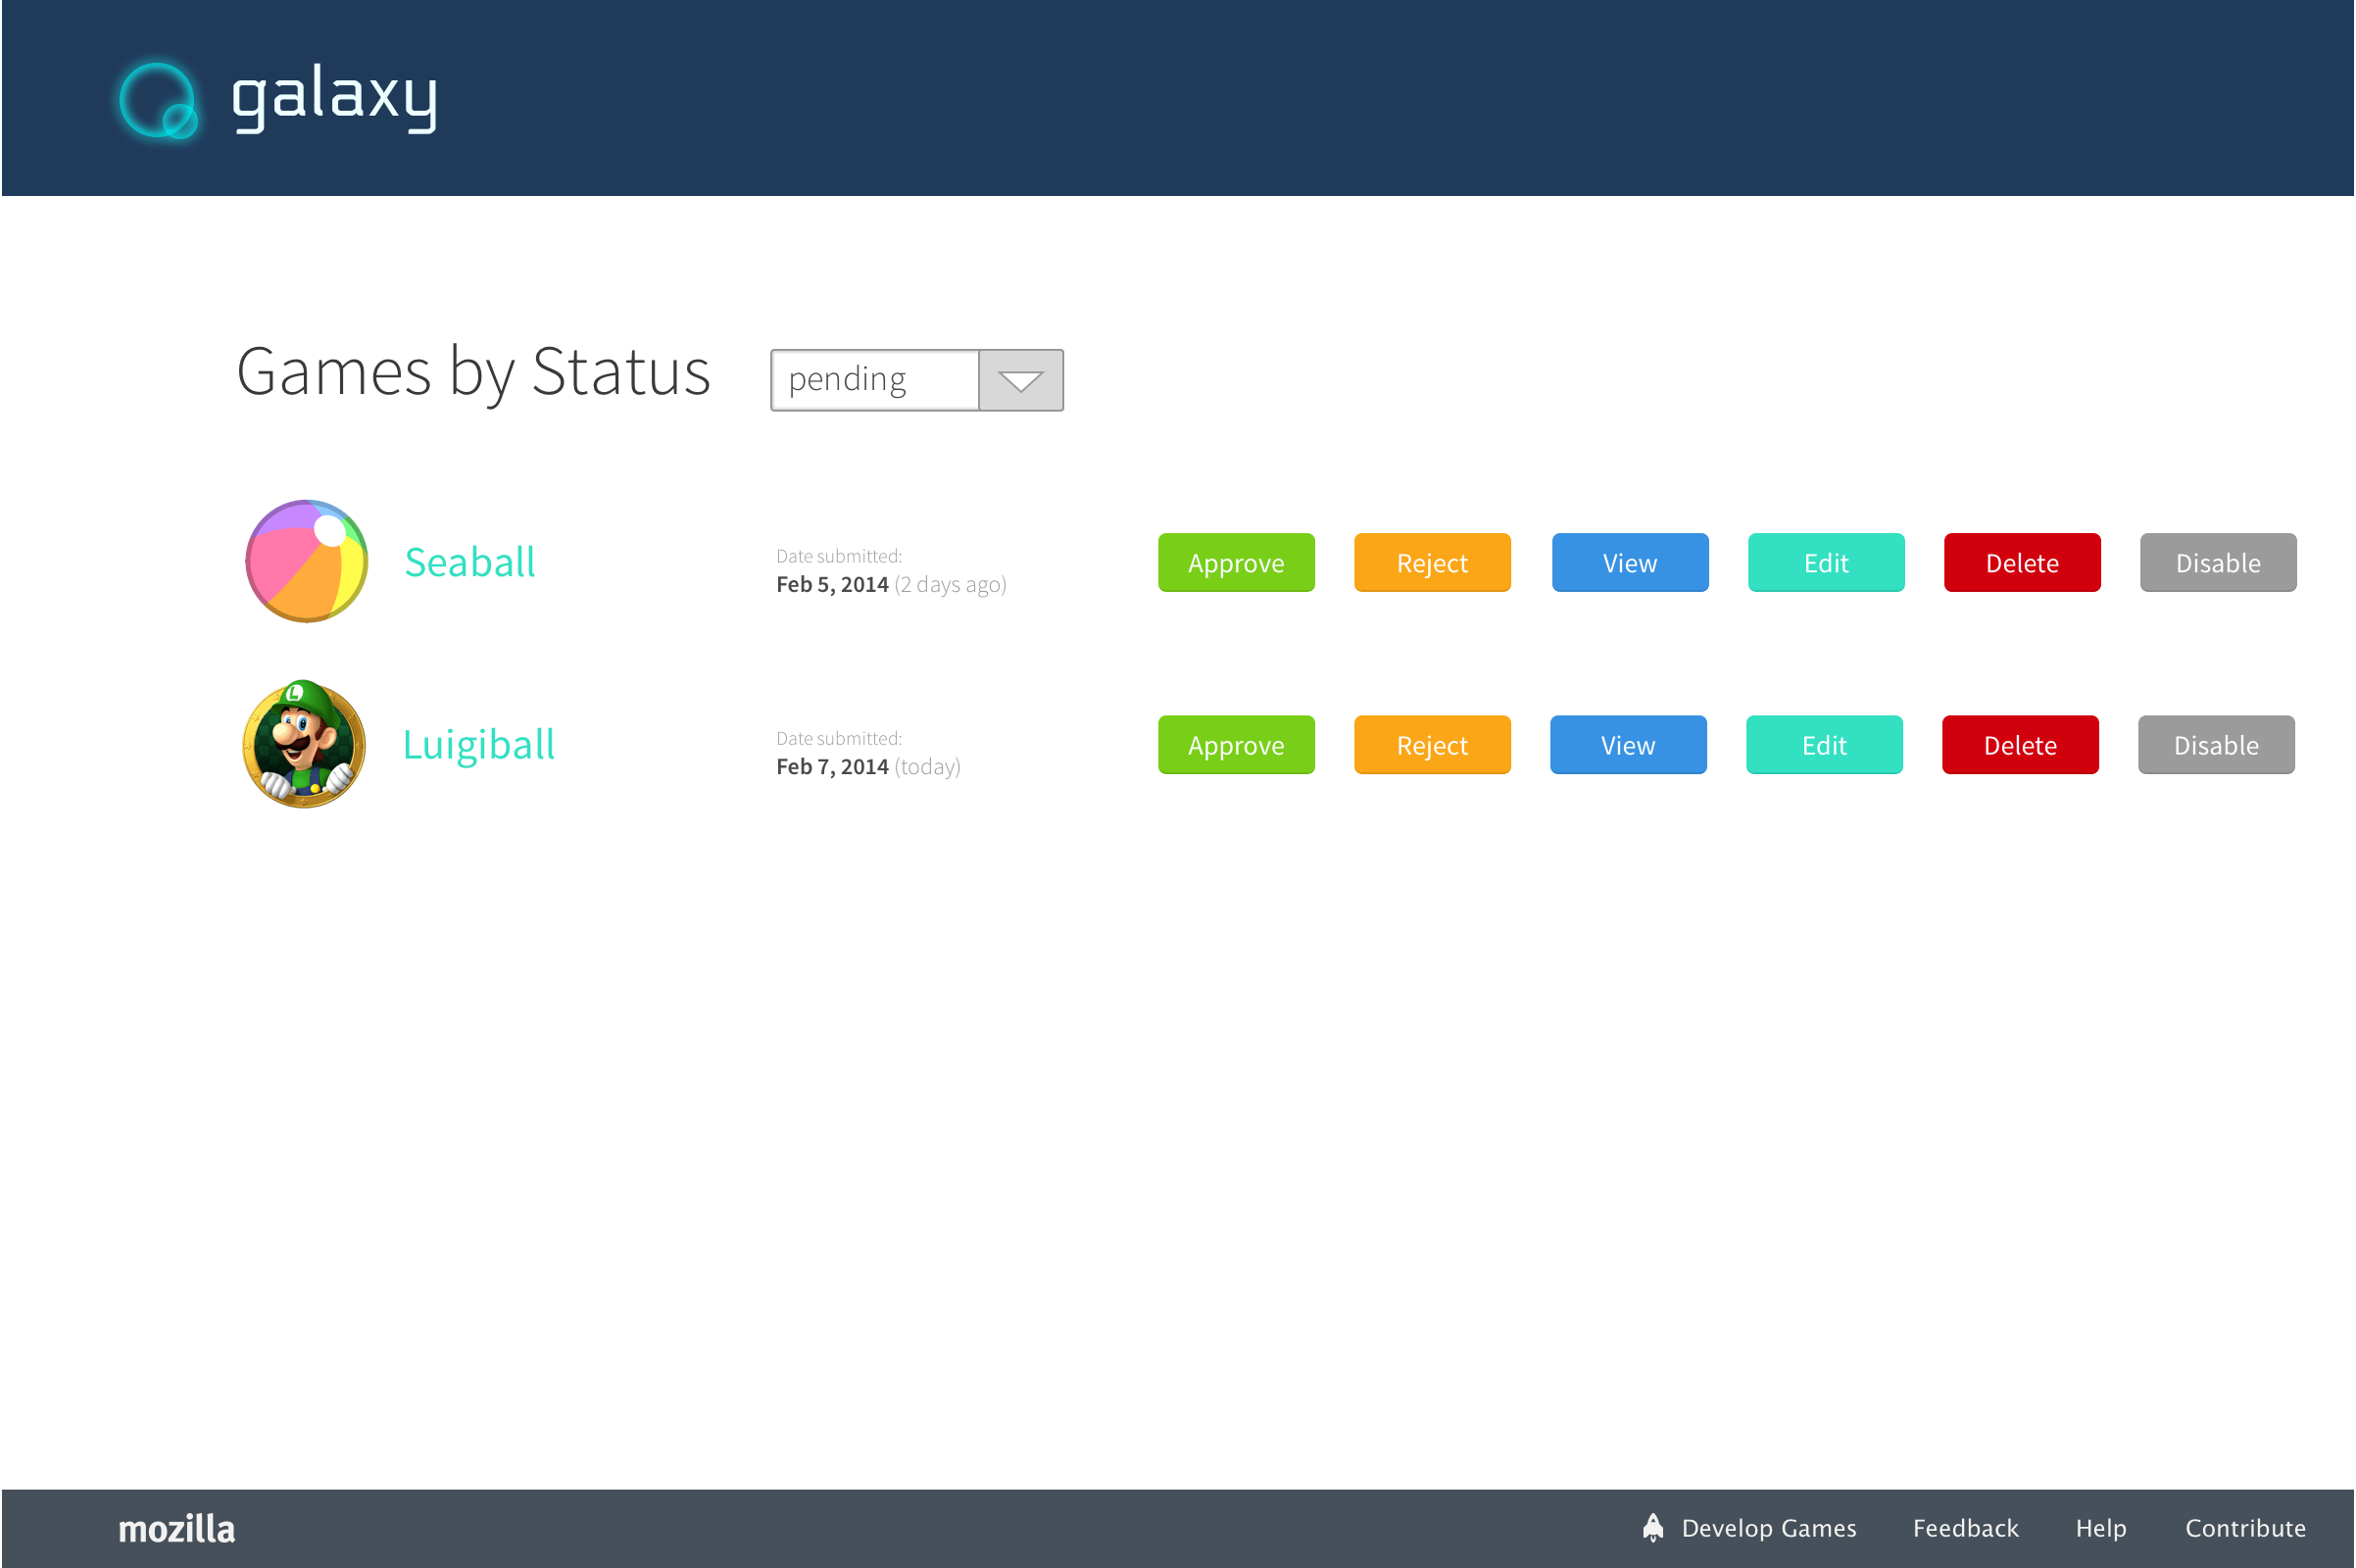2356x1568 pixels.
Task: Click the mozilla footer logo
Action: pos(177,1528)
